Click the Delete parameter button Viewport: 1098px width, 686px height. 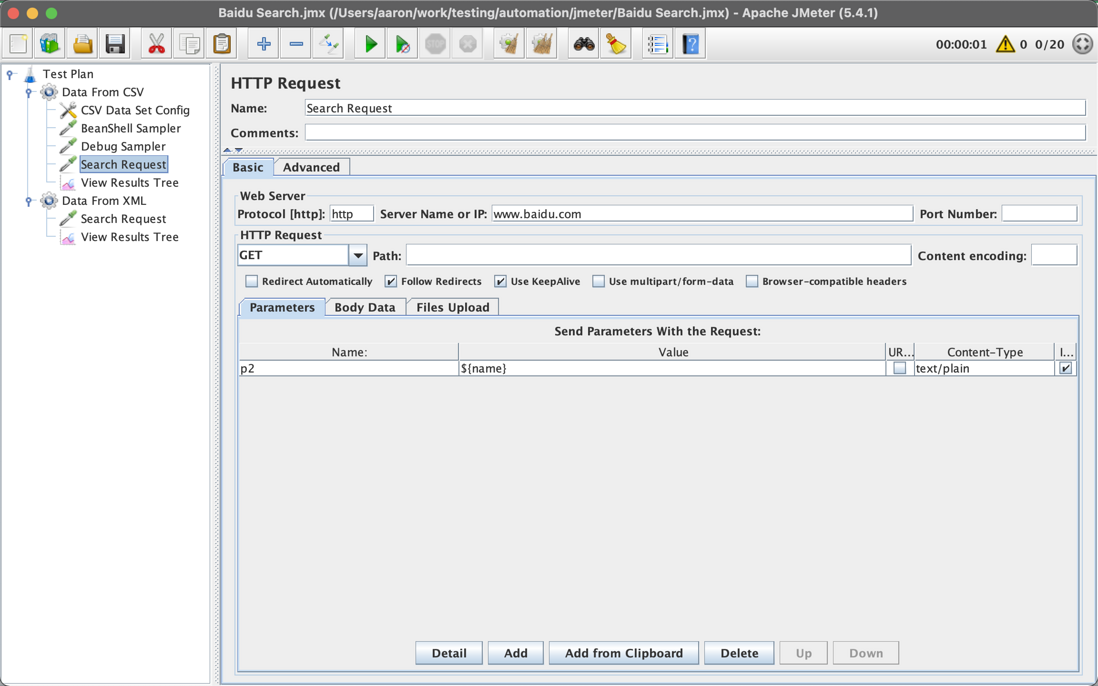tap(739, 653)
